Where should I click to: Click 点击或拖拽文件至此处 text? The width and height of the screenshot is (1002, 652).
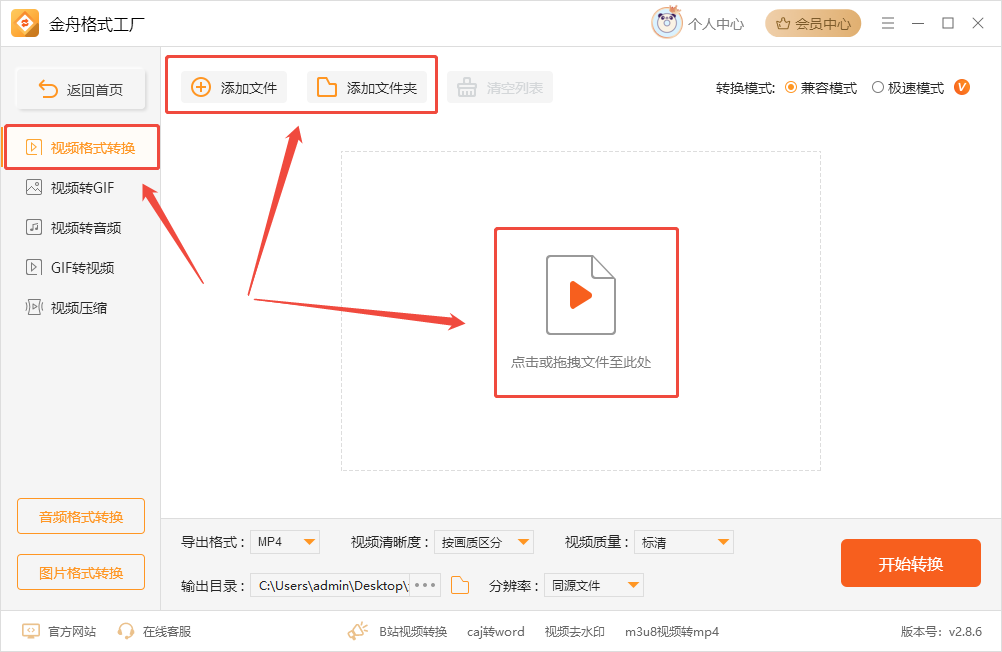[x=581, y=362]
